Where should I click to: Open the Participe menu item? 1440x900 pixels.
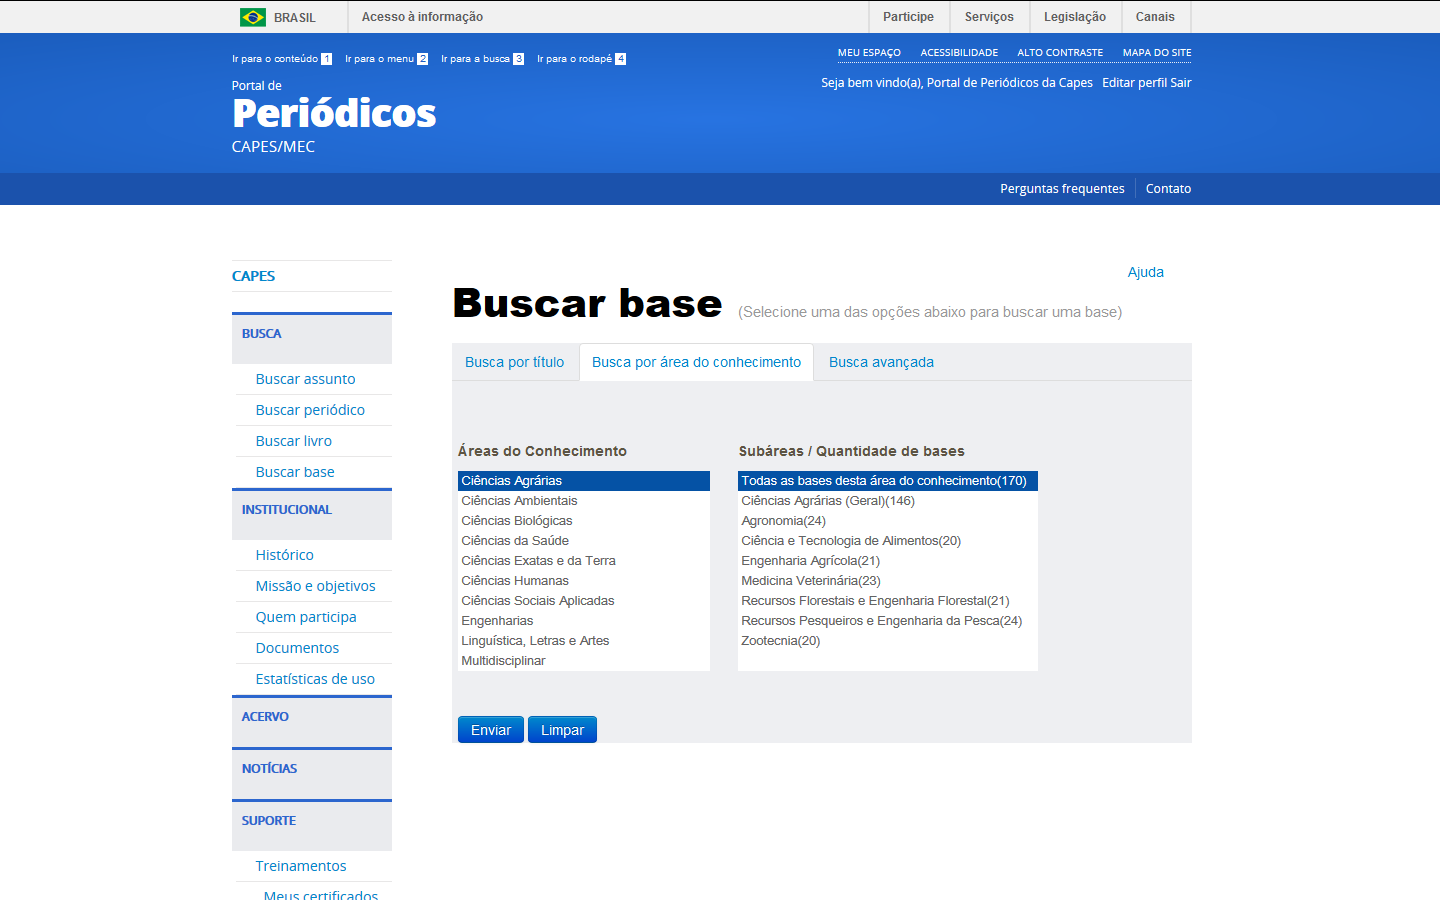click(x=908, y=17)
